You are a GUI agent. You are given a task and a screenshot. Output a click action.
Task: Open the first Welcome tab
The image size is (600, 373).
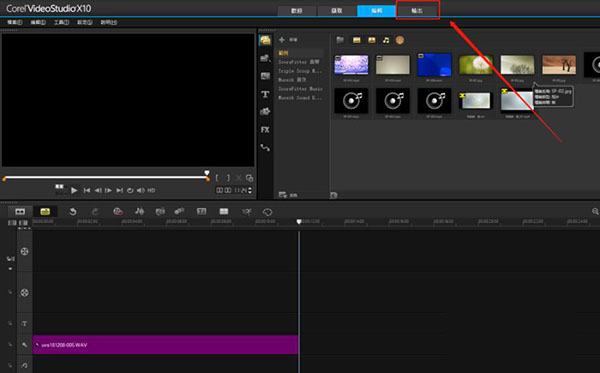click(297, 11)
